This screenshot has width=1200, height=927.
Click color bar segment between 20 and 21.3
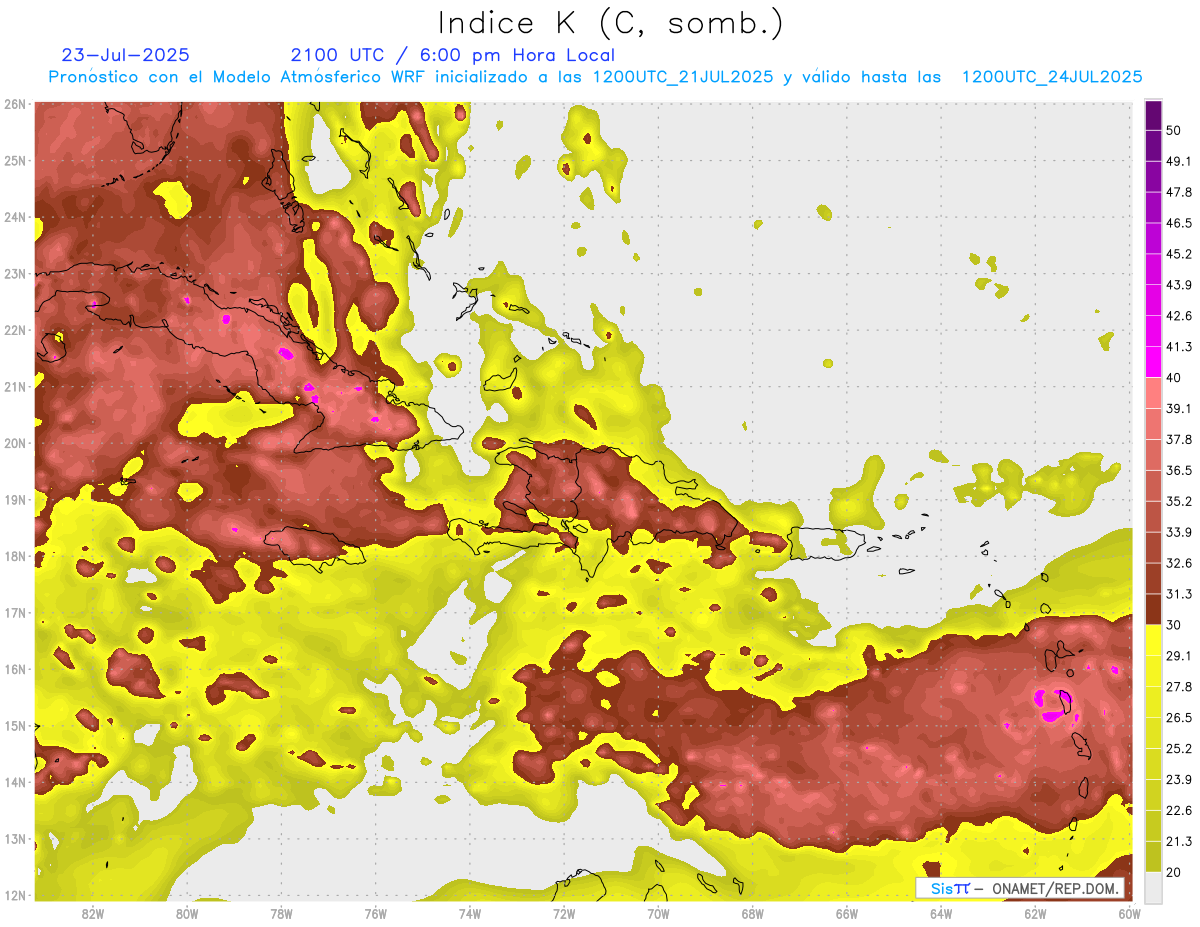click(x=1154, y=856)
